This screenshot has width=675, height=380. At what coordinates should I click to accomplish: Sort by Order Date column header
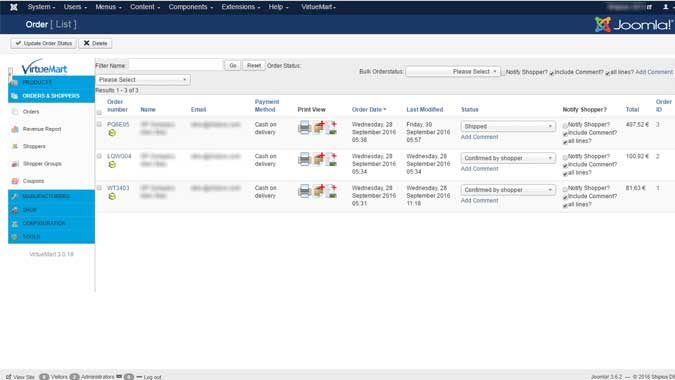pos(368,110)
